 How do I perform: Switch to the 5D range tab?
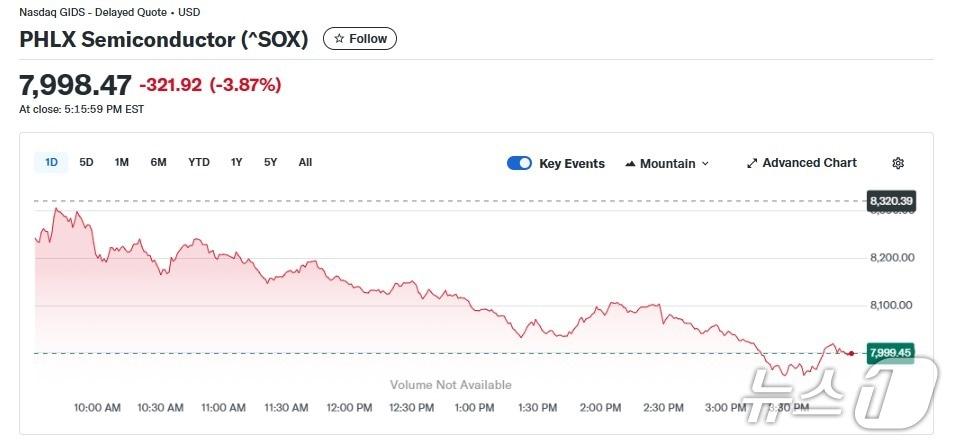(86, 162)
